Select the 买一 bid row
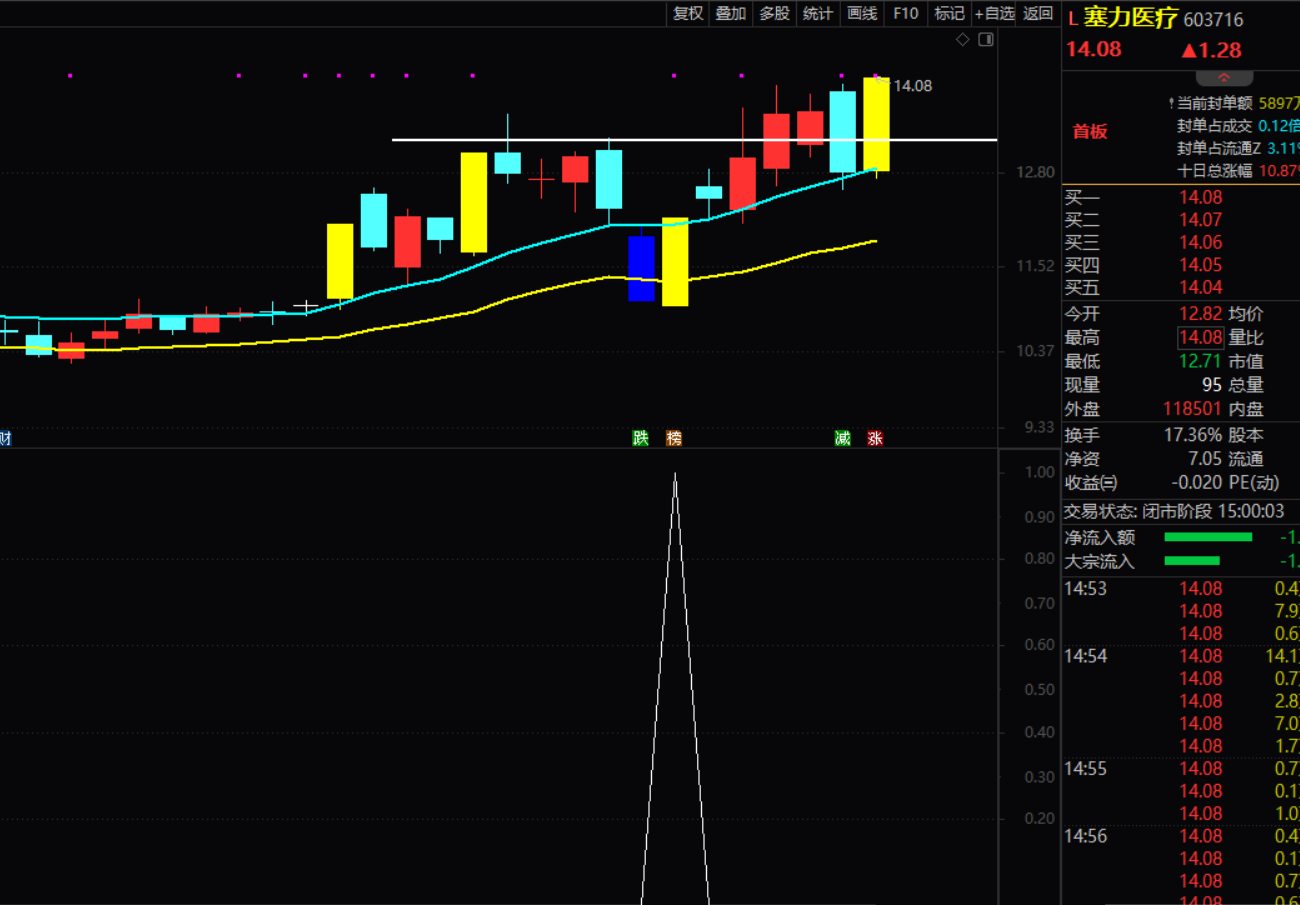This screenshot has height=905, width=1300. pyautogui.click(x=1180, y=198)
